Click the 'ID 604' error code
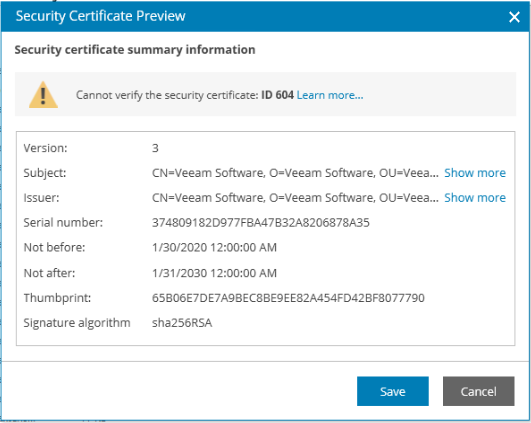Image resolution: width=531 pixels, height=423 pixels. point(277,95)
